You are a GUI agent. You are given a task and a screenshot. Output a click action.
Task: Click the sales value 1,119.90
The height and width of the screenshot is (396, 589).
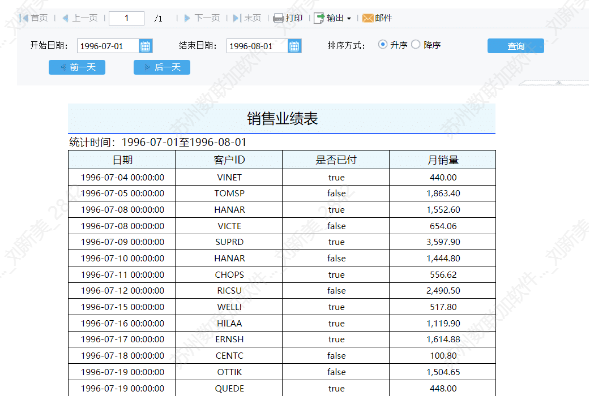(443, 323)
